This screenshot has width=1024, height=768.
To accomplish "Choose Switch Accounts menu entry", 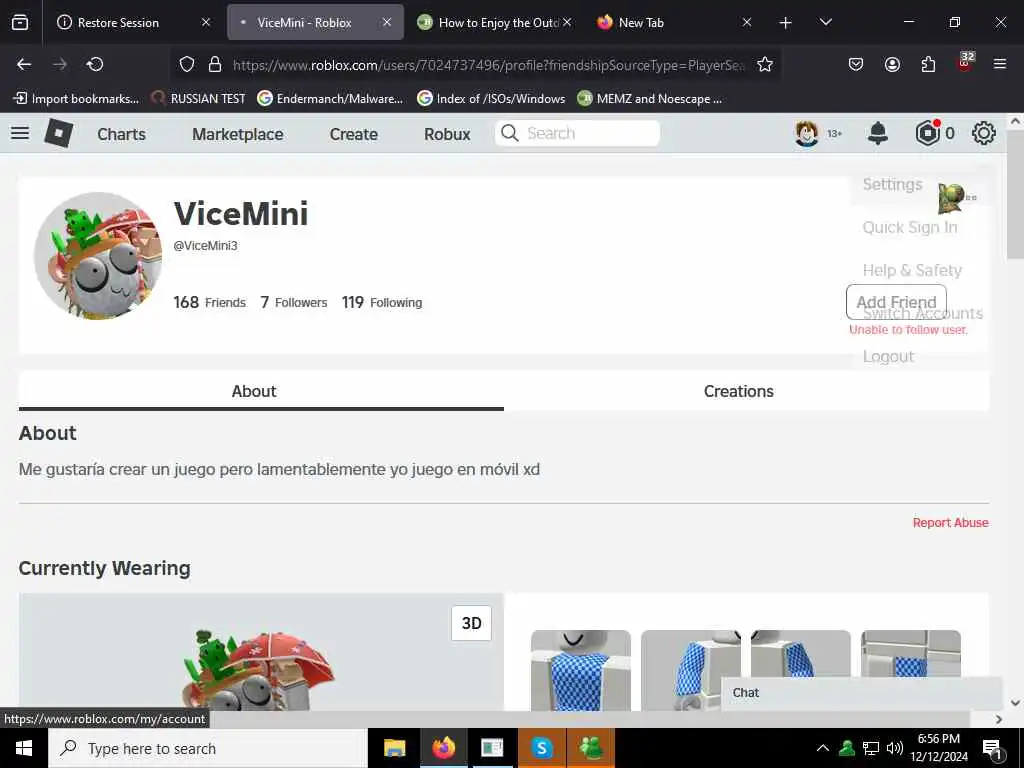I will click(x=922, y=313).
